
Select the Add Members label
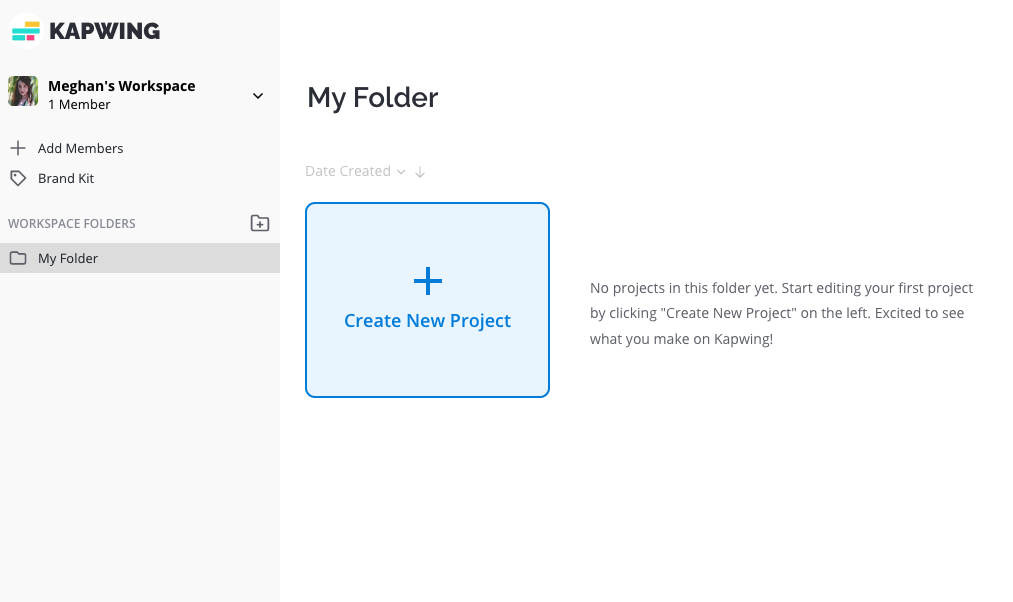(x=80, y=148)
